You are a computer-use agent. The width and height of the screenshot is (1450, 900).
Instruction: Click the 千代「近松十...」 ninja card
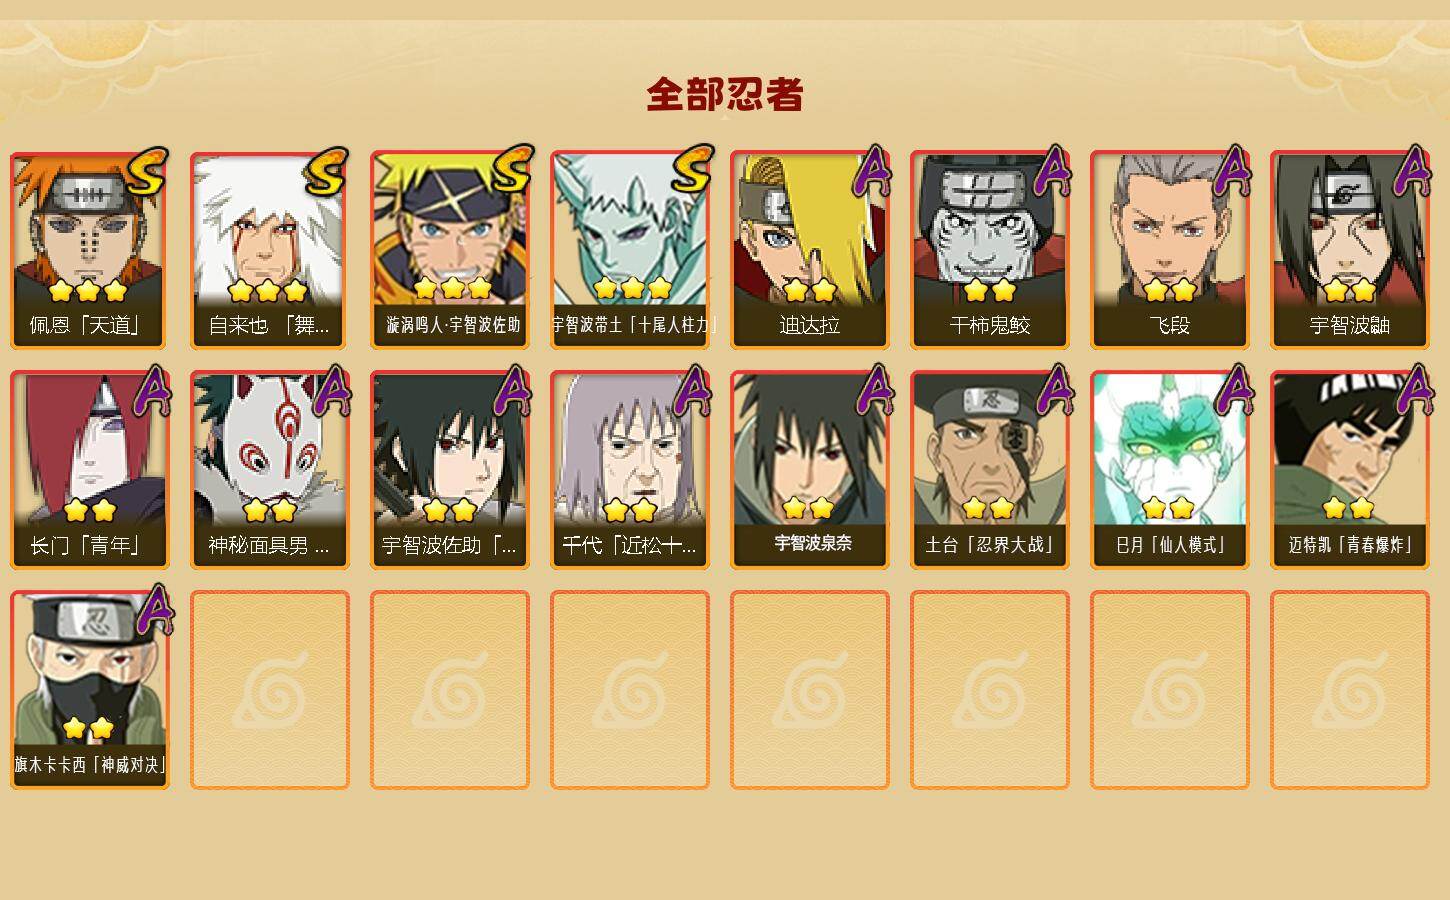pyautogui.click(x=630, y=470)
